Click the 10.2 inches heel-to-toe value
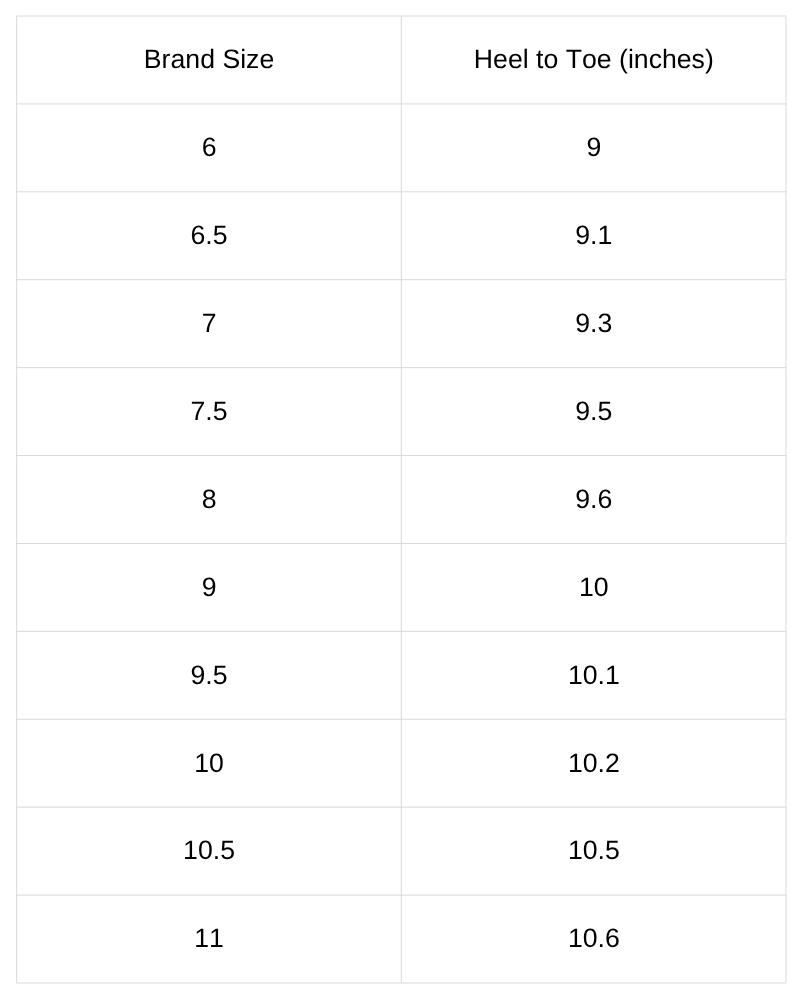The height and width of the screenshot is (1000, 800). click(x=593, y=763)
